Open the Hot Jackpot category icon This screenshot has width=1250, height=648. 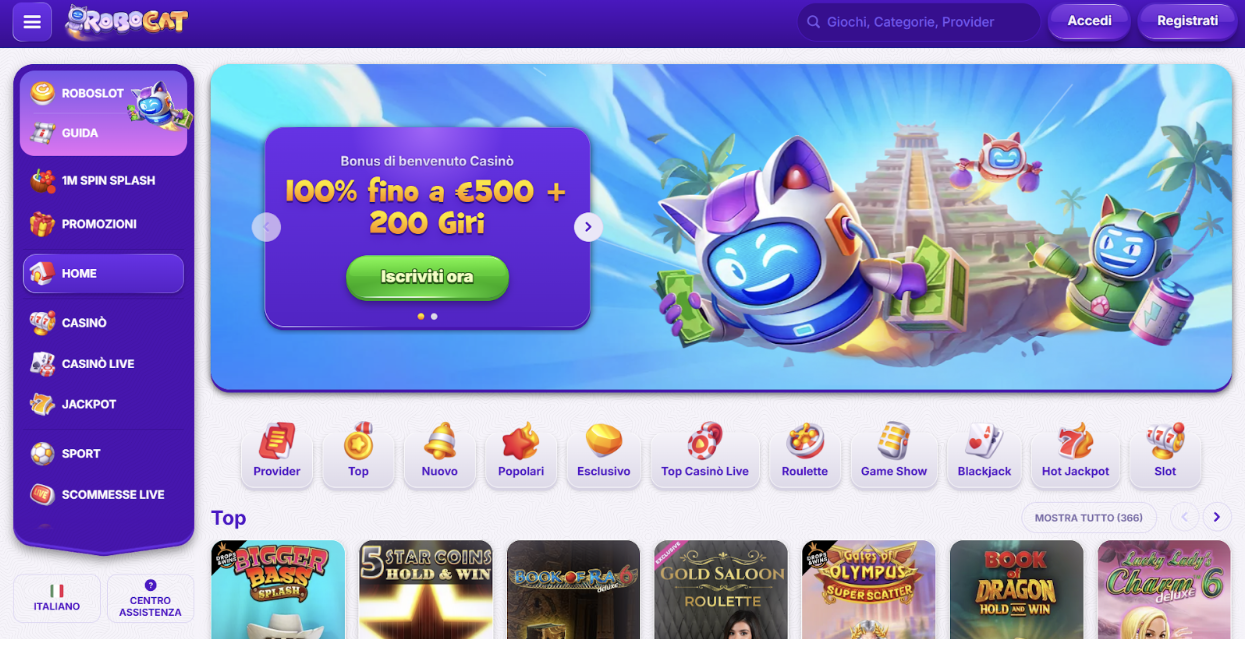(x=1075, y=452)
